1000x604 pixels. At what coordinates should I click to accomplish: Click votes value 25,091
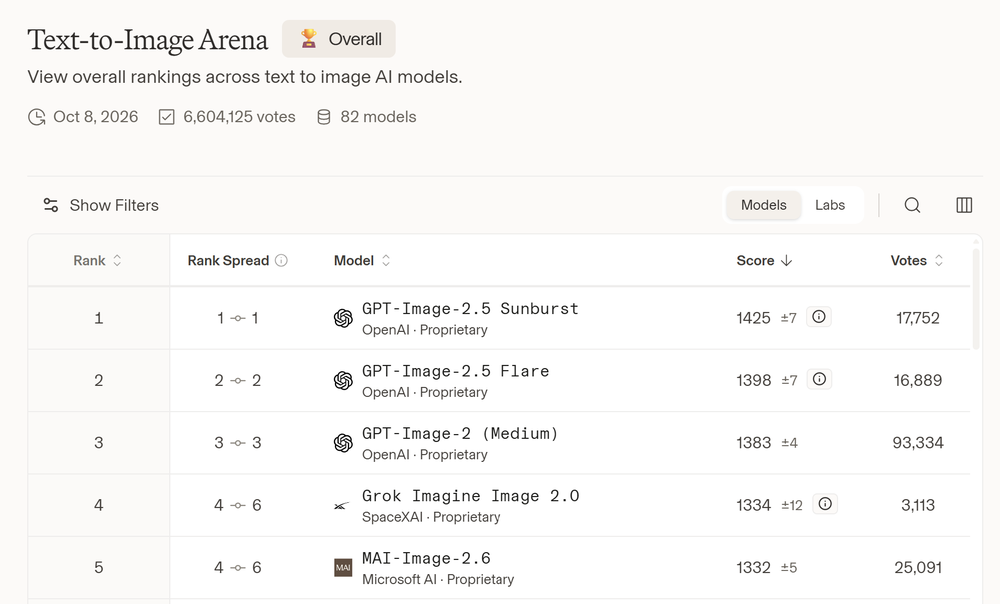click(918, 568)
